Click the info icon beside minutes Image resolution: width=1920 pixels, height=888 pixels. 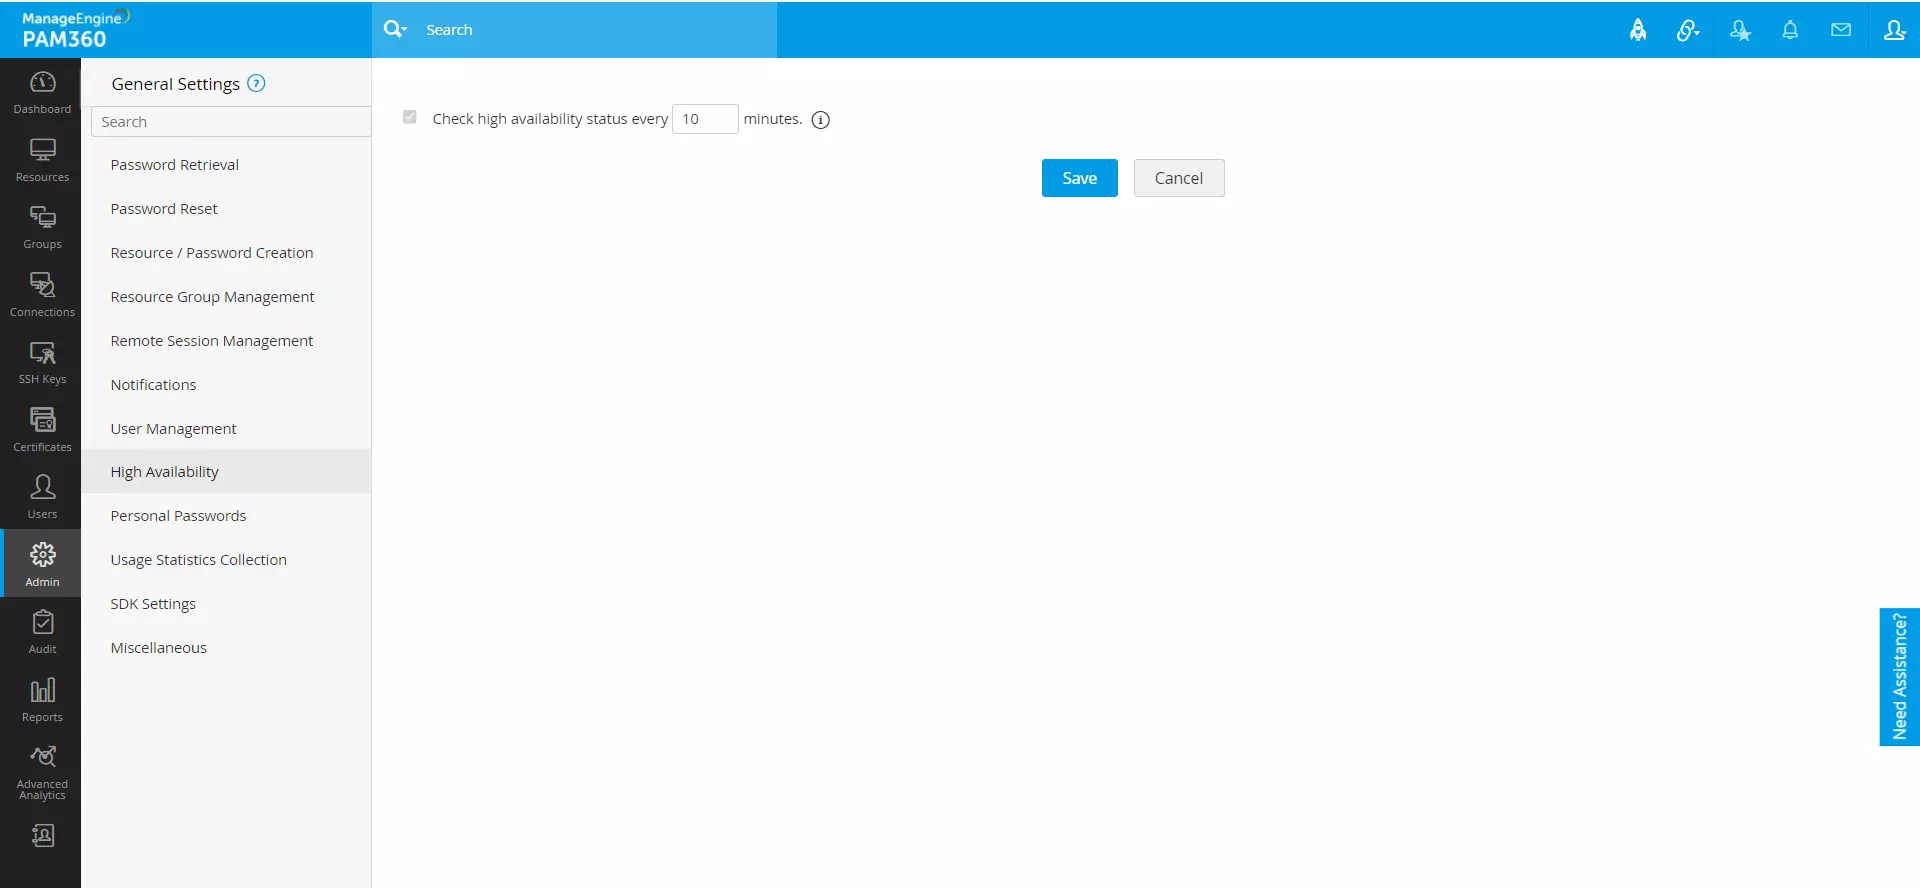pos(821,120)
